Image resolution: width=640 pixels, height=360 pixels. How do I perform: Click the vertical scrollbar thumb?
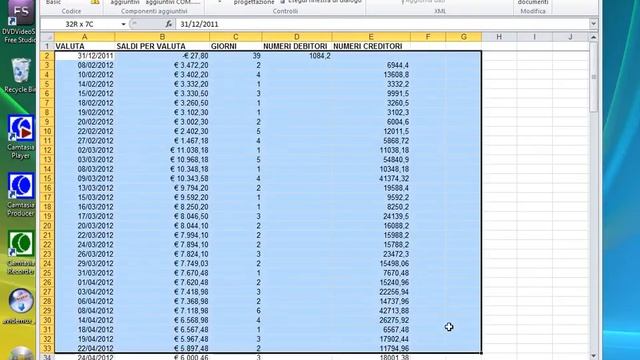pos(593,77)
